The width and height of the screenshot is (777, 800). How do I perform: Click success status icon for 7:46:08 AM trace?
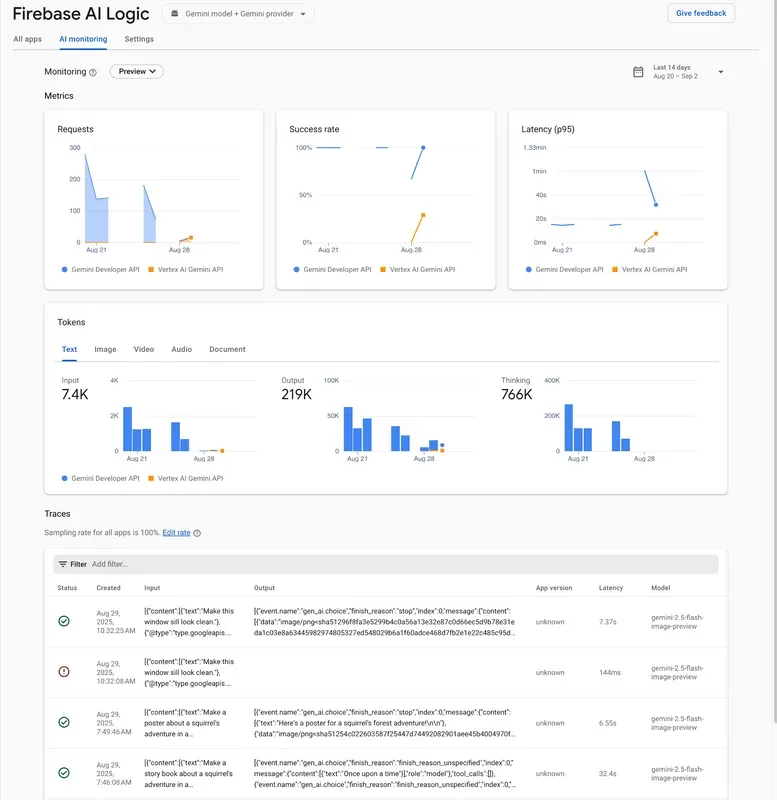(64, 772)
